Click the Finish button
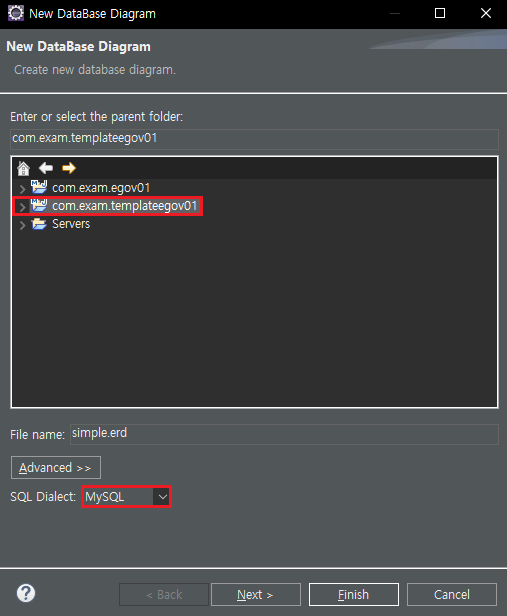 point(354,594)
